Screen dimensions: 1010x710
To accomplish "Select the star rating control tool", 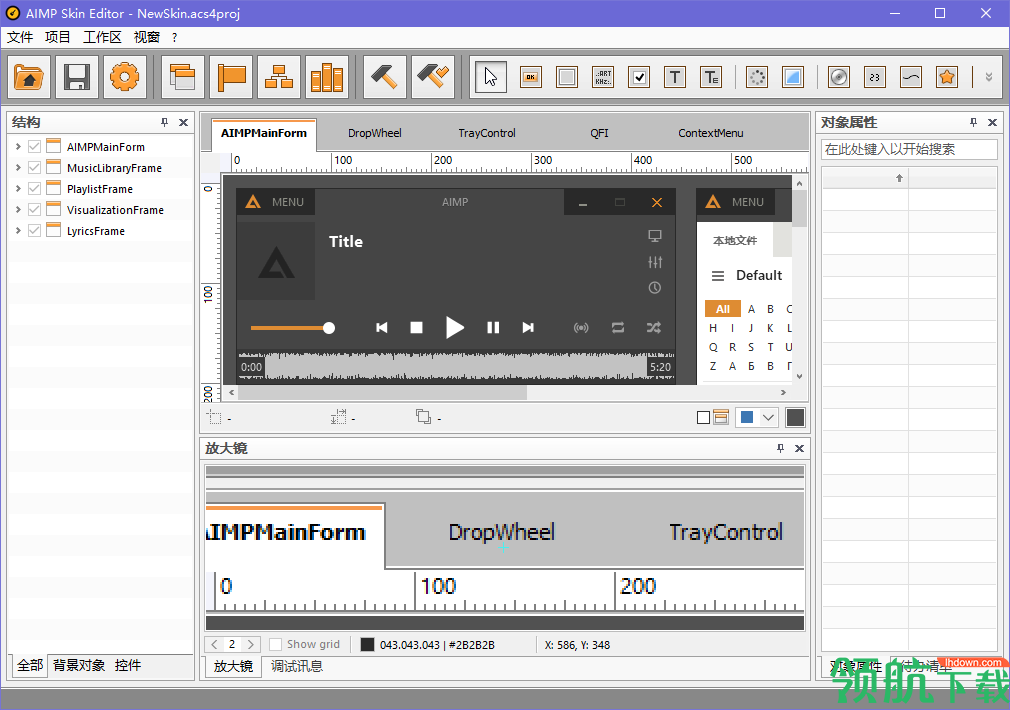I will click(947, 78).
